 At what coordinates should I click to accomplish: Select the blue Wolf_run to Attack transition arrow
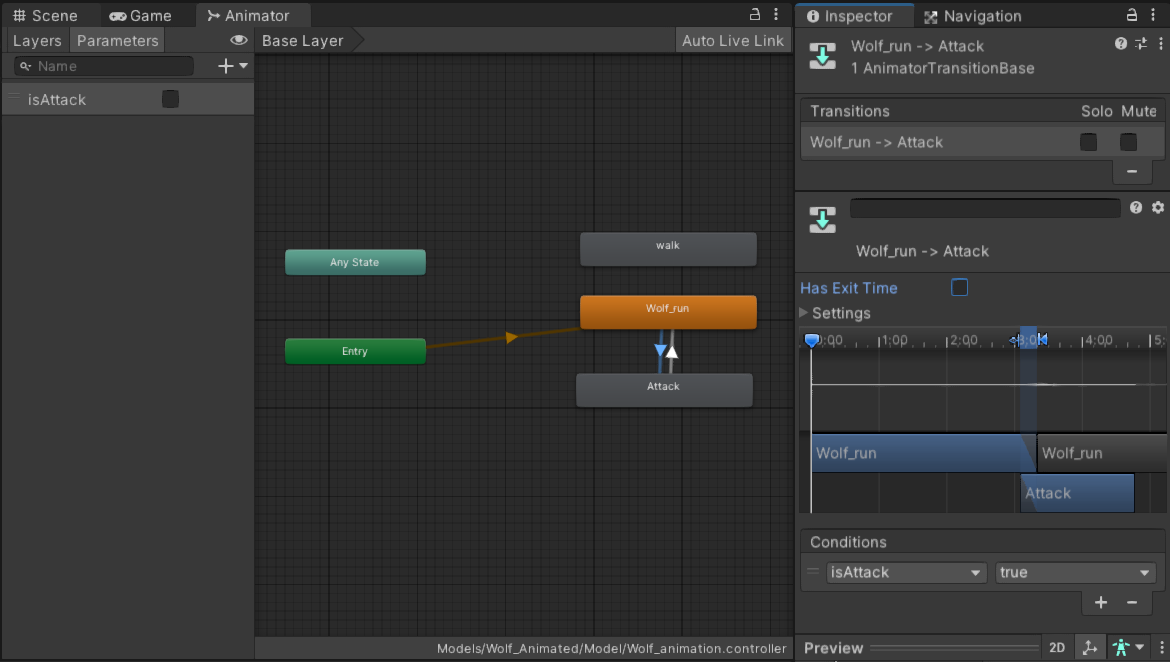tap(660, 351)
